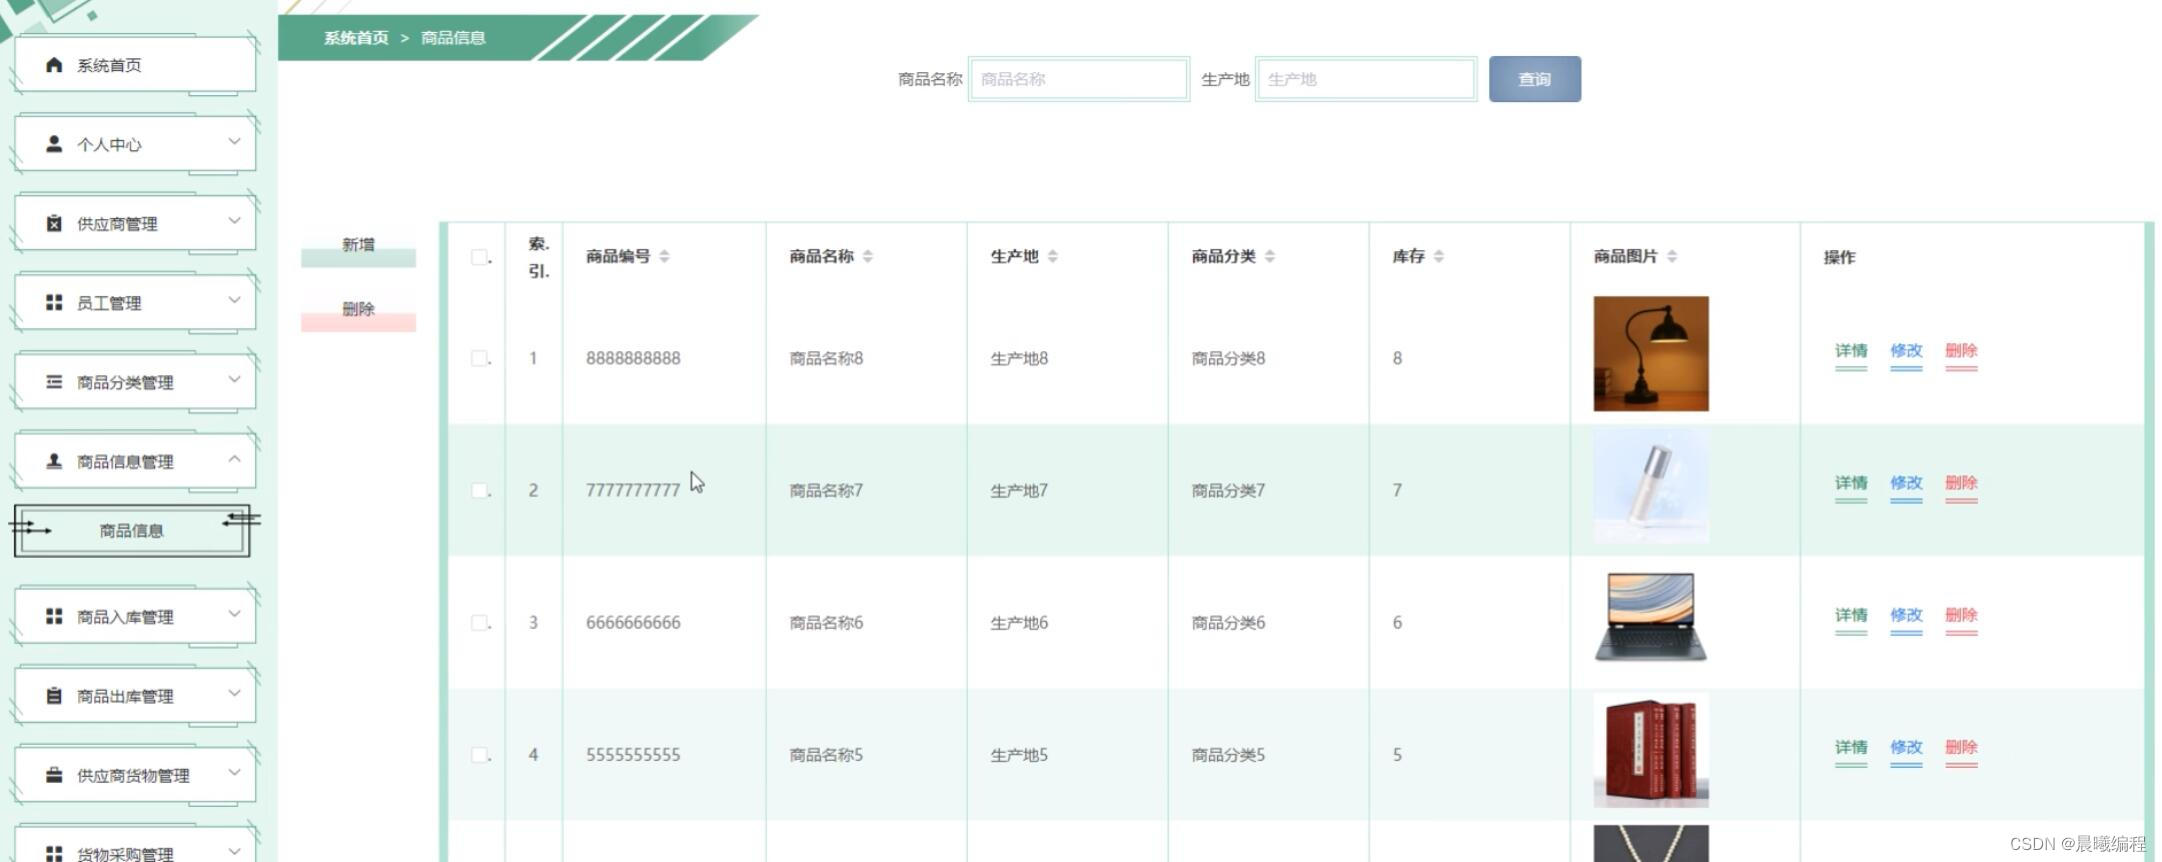Click the 新增 add button
The height and width of the screenshot is (862, 2162).
tap(358, 246)
